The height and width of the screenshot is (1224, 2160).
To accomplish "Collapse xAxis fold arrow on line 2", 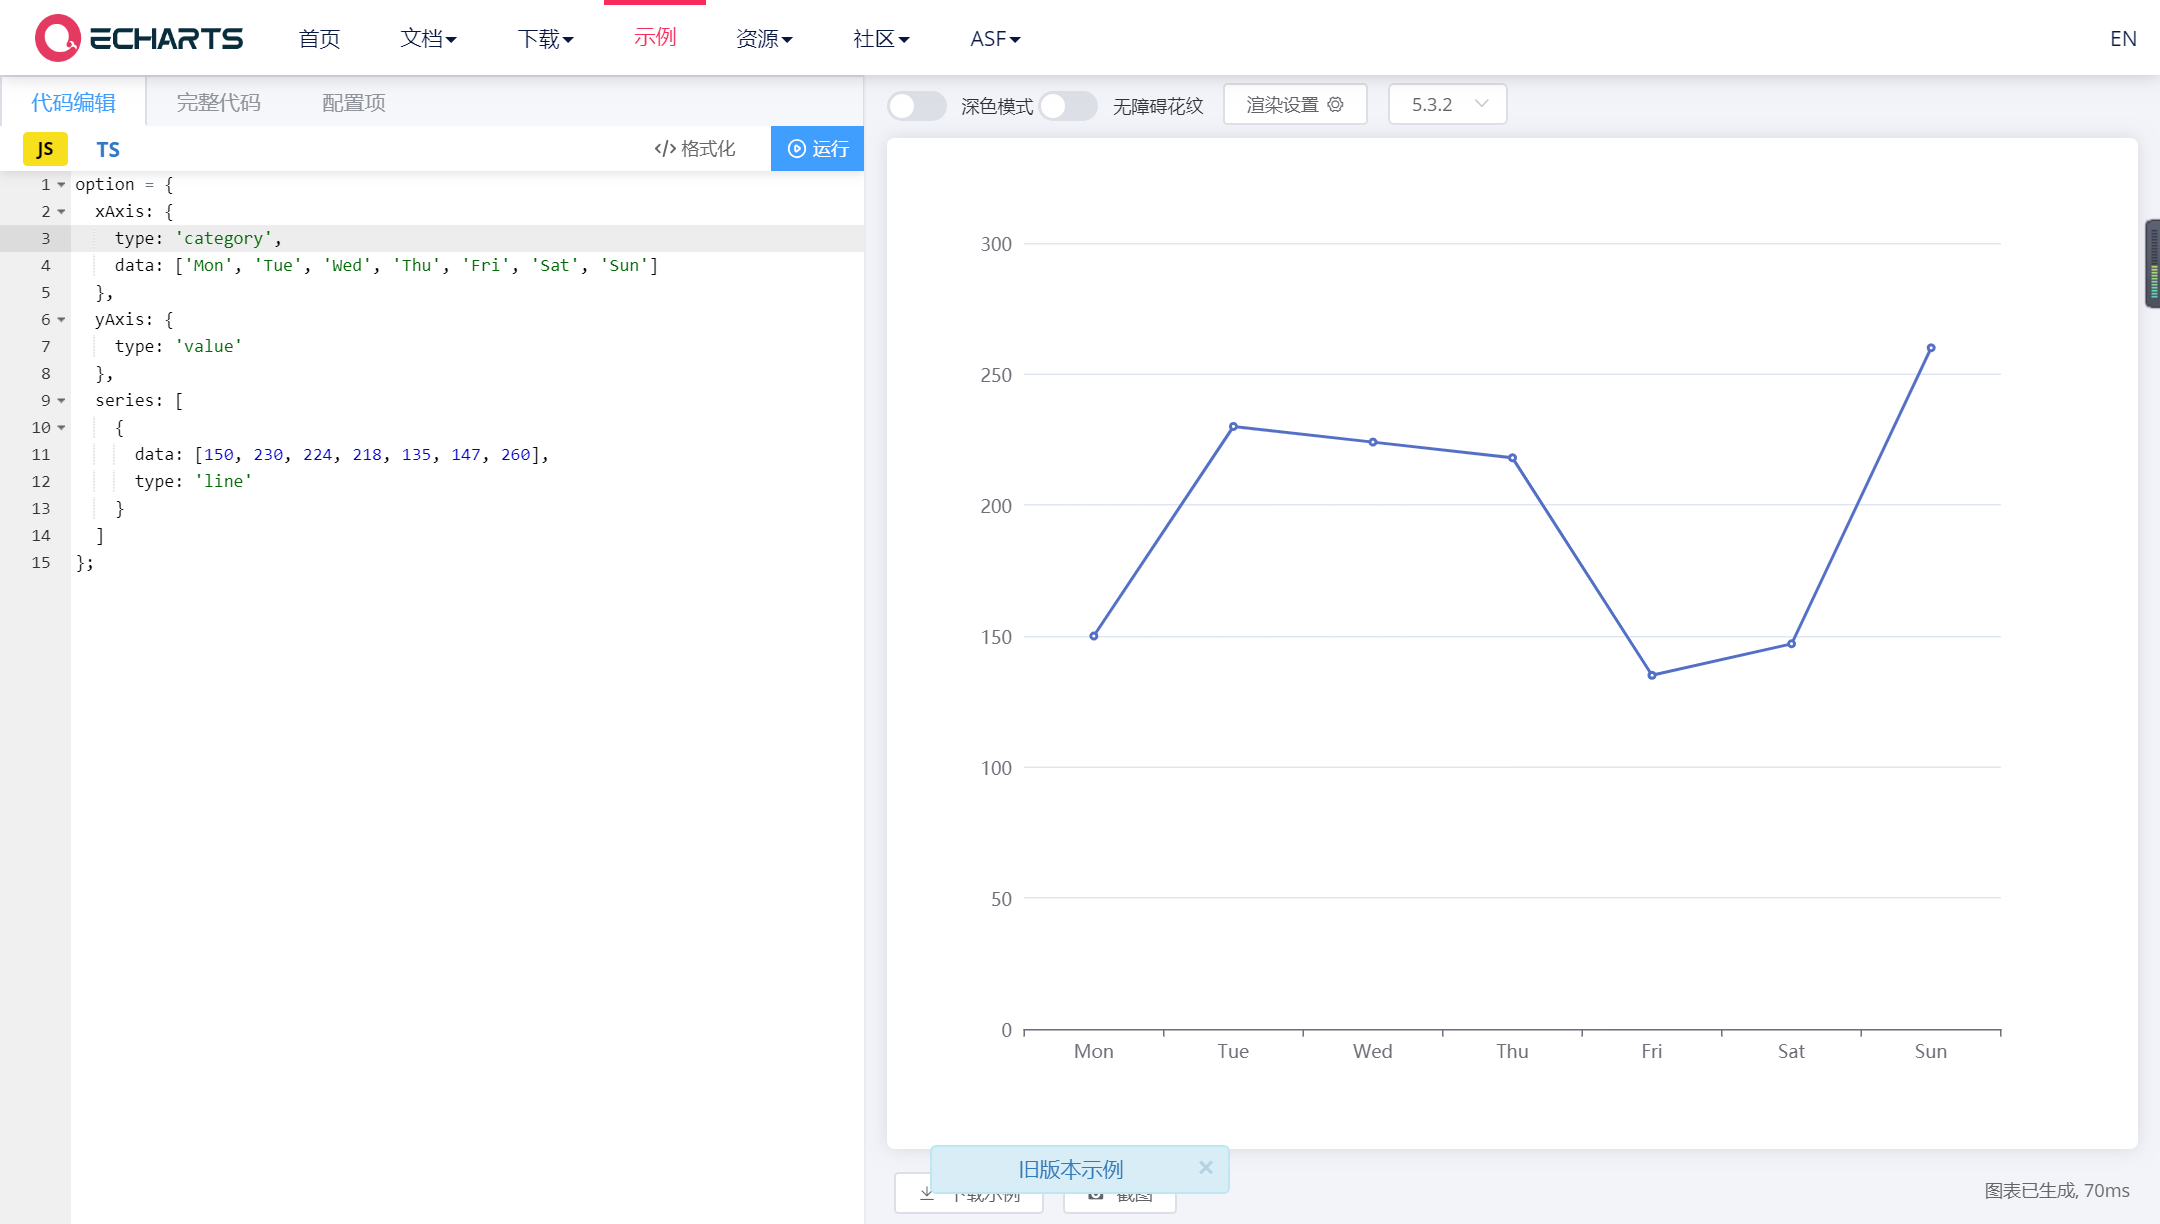I will coord(61,212).
